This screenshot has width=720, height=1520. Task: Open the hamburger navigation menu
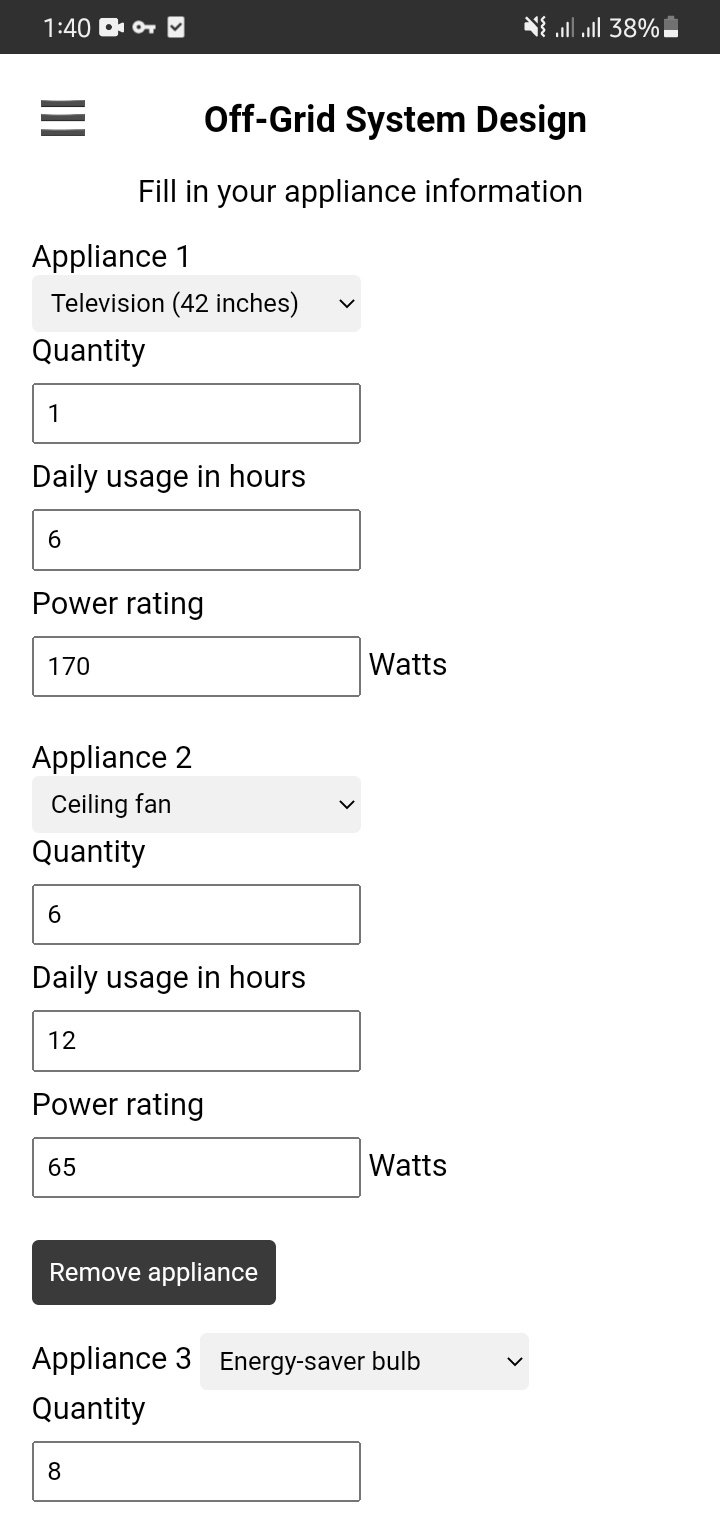pyautogui.click(x=62, y=118)
